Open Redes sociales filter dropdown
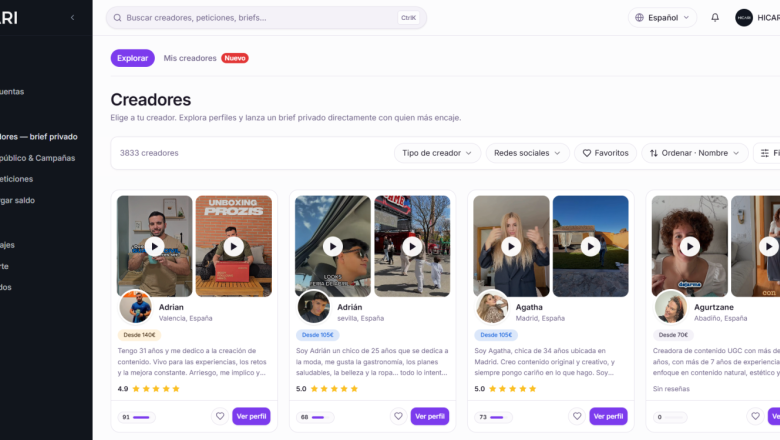Viewport: 780px width, 440px height. 527,153
